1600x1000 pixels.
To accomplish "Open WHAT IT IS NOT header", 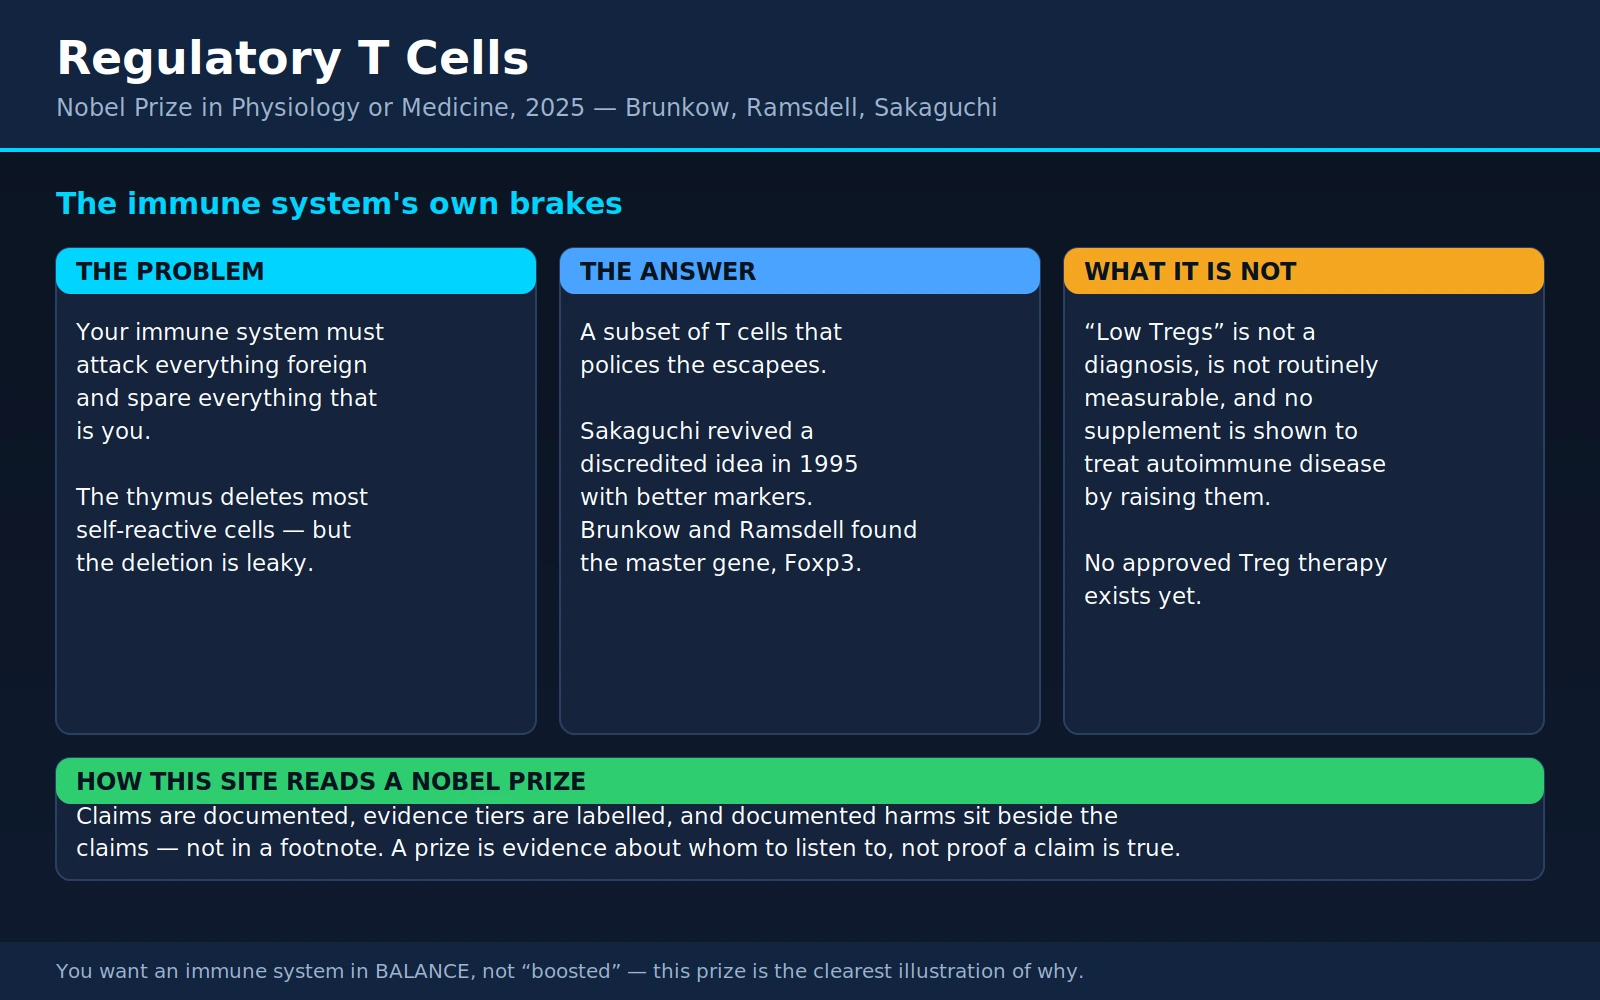I will pos(1304,271).
